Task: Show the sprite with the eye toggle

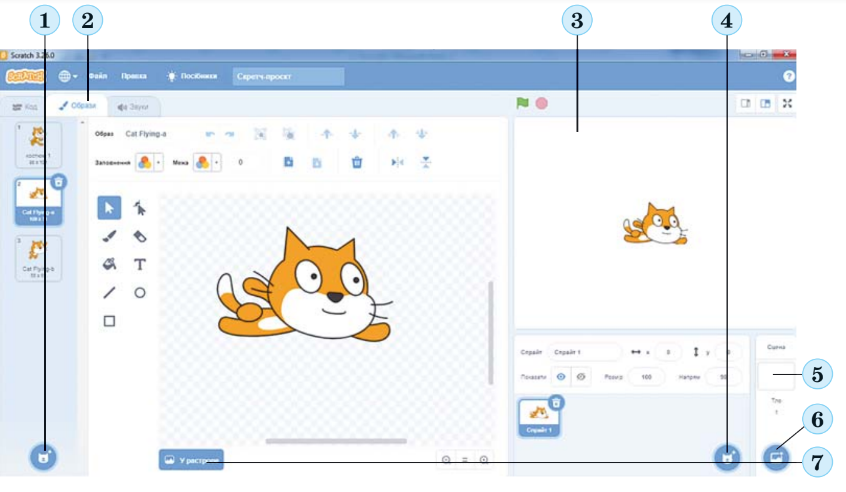Action: [x=561, y=377]
